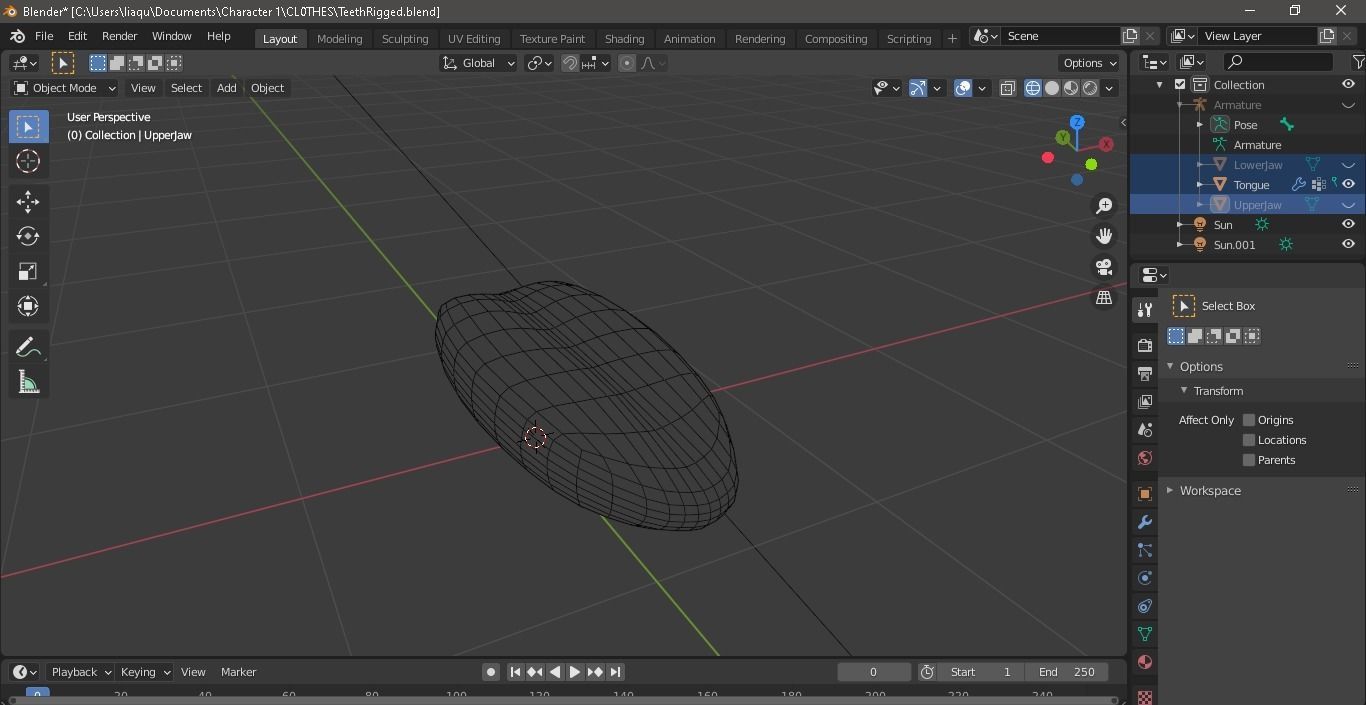Screen dimensions: 1366x705
Task: Switch to the Sculpting workspace tab
Action: tap(405, 39)
